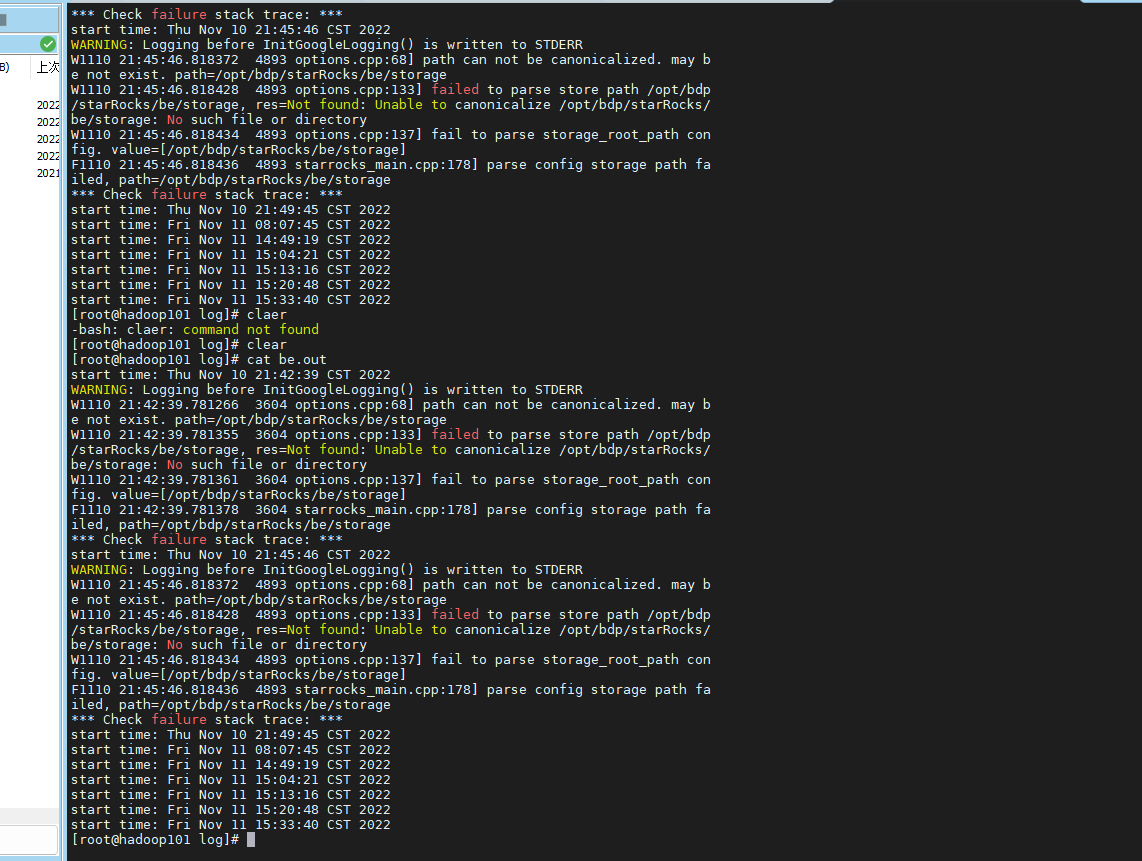Click the terminal cursor at the last prompt

(251, 840)
